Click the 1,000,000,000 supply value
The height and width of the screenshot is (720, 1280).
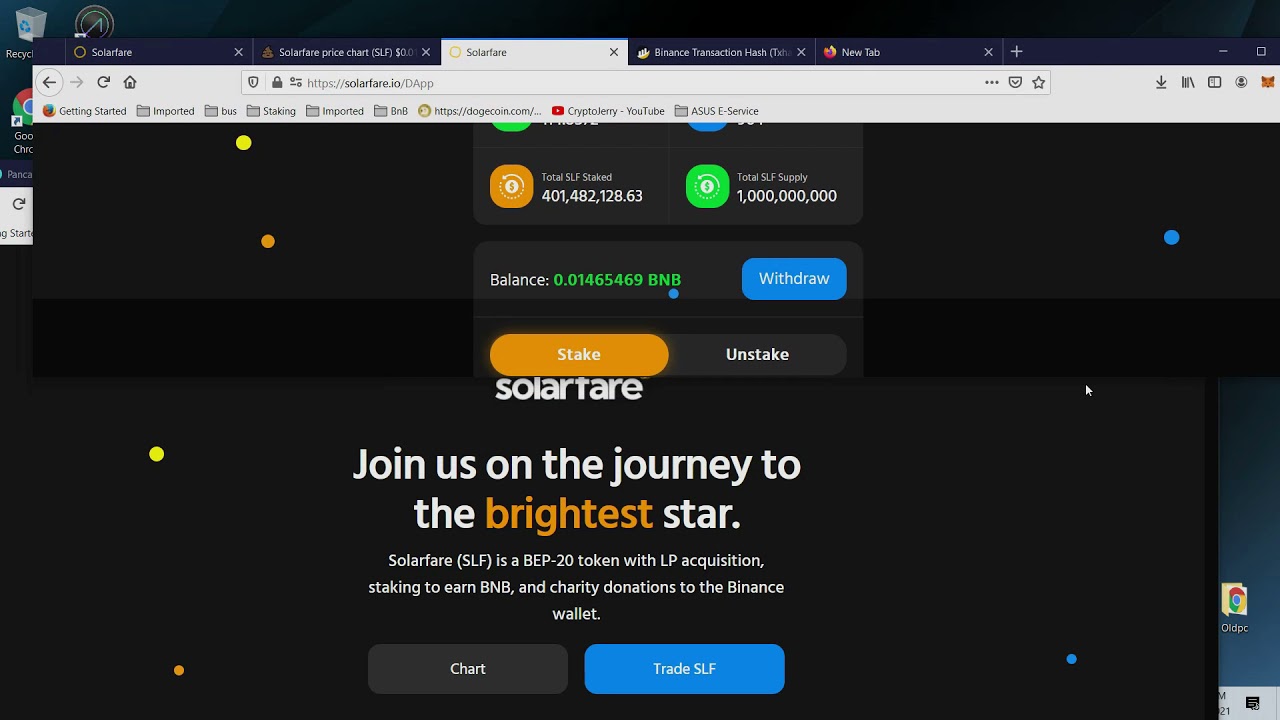point(787,196)
